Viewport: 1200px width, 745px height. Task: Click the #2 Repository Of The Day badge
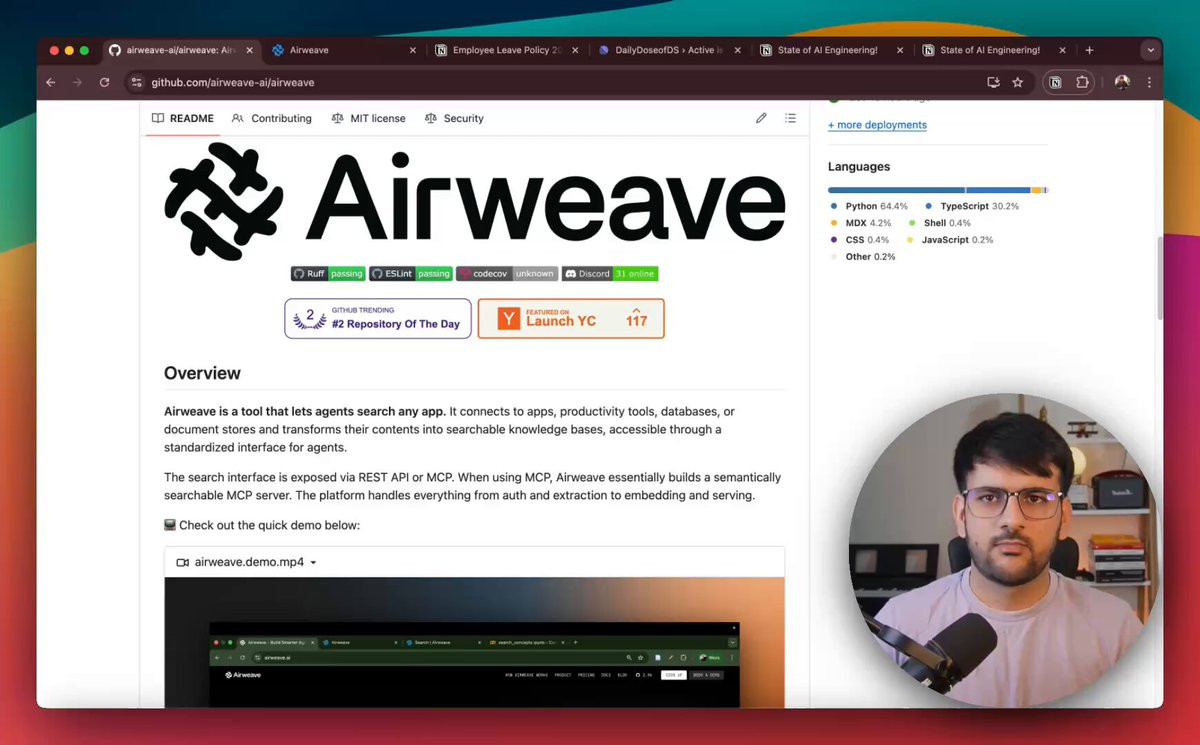(378, 318)
